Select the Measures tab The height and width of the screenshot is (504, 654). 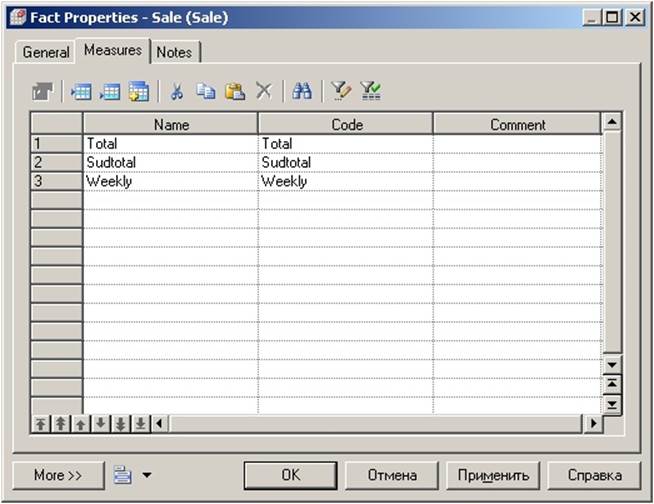click(x=113, y=50)
